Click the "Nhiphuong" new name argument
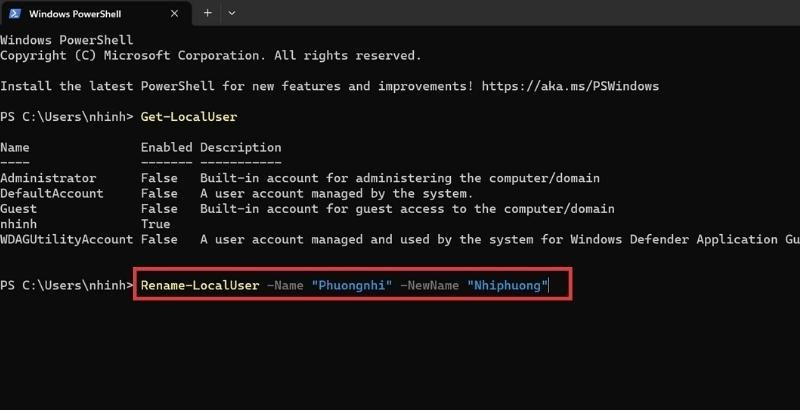 point(507,285)
